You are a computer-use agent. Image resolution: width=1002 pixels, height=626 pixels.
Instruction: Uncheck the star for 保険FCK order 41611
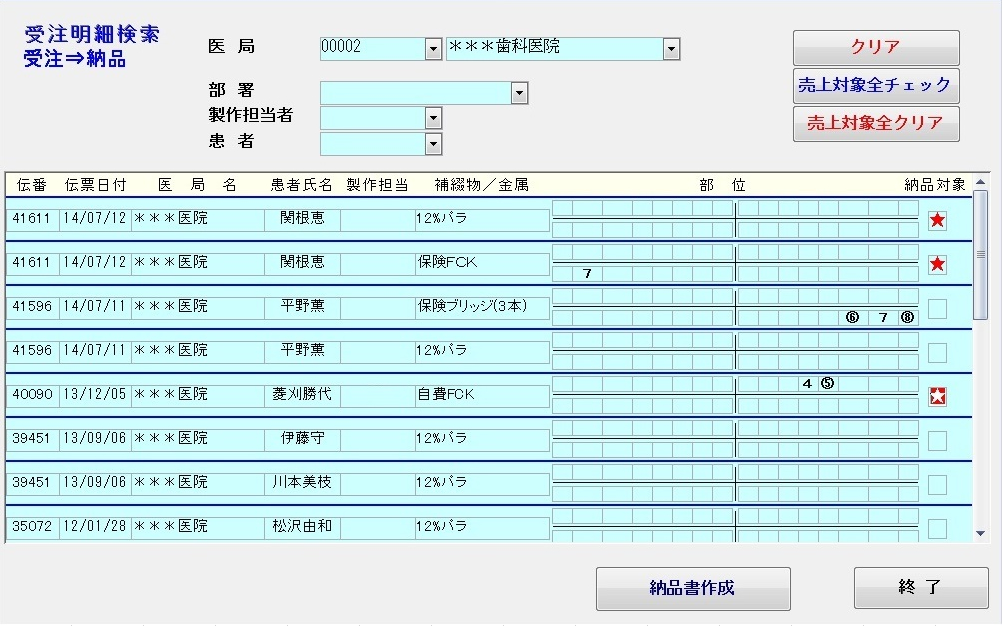[937, 264]
